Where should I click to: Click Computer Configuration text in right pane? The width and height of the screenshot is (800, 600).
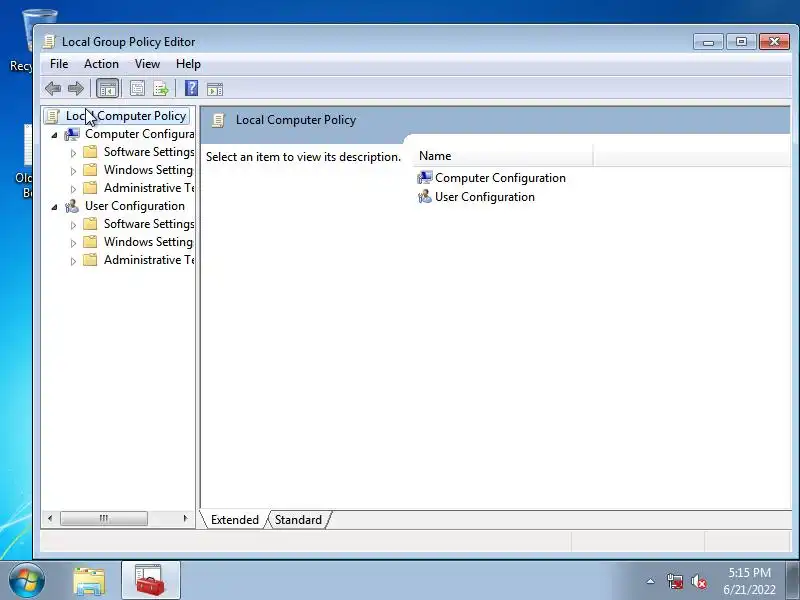501,178
